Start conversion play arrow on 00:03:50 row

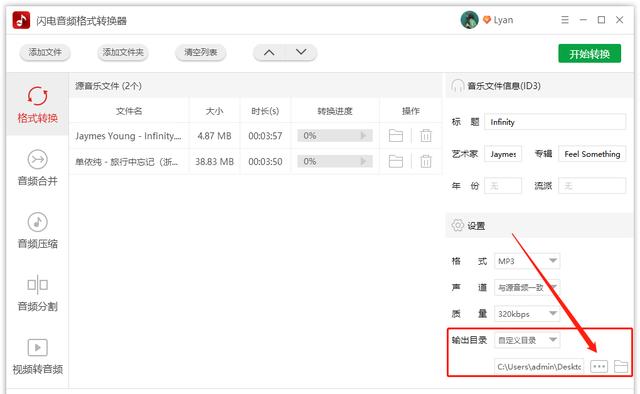coord(363,162)
